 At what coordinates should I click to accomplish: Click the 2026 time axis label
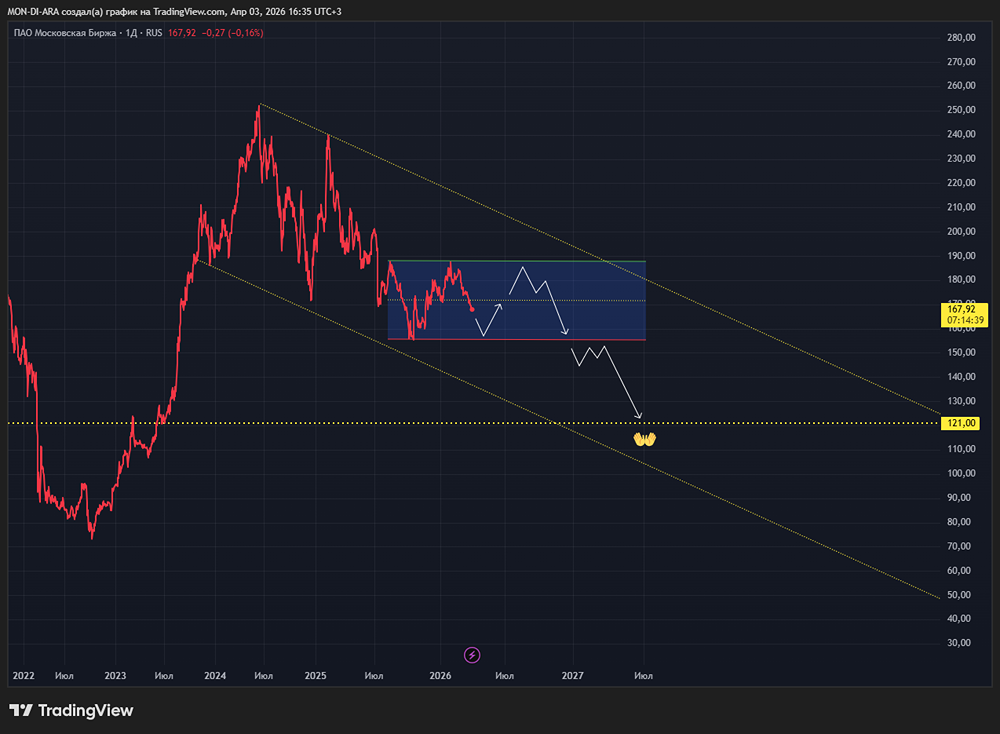click(440, 675)
